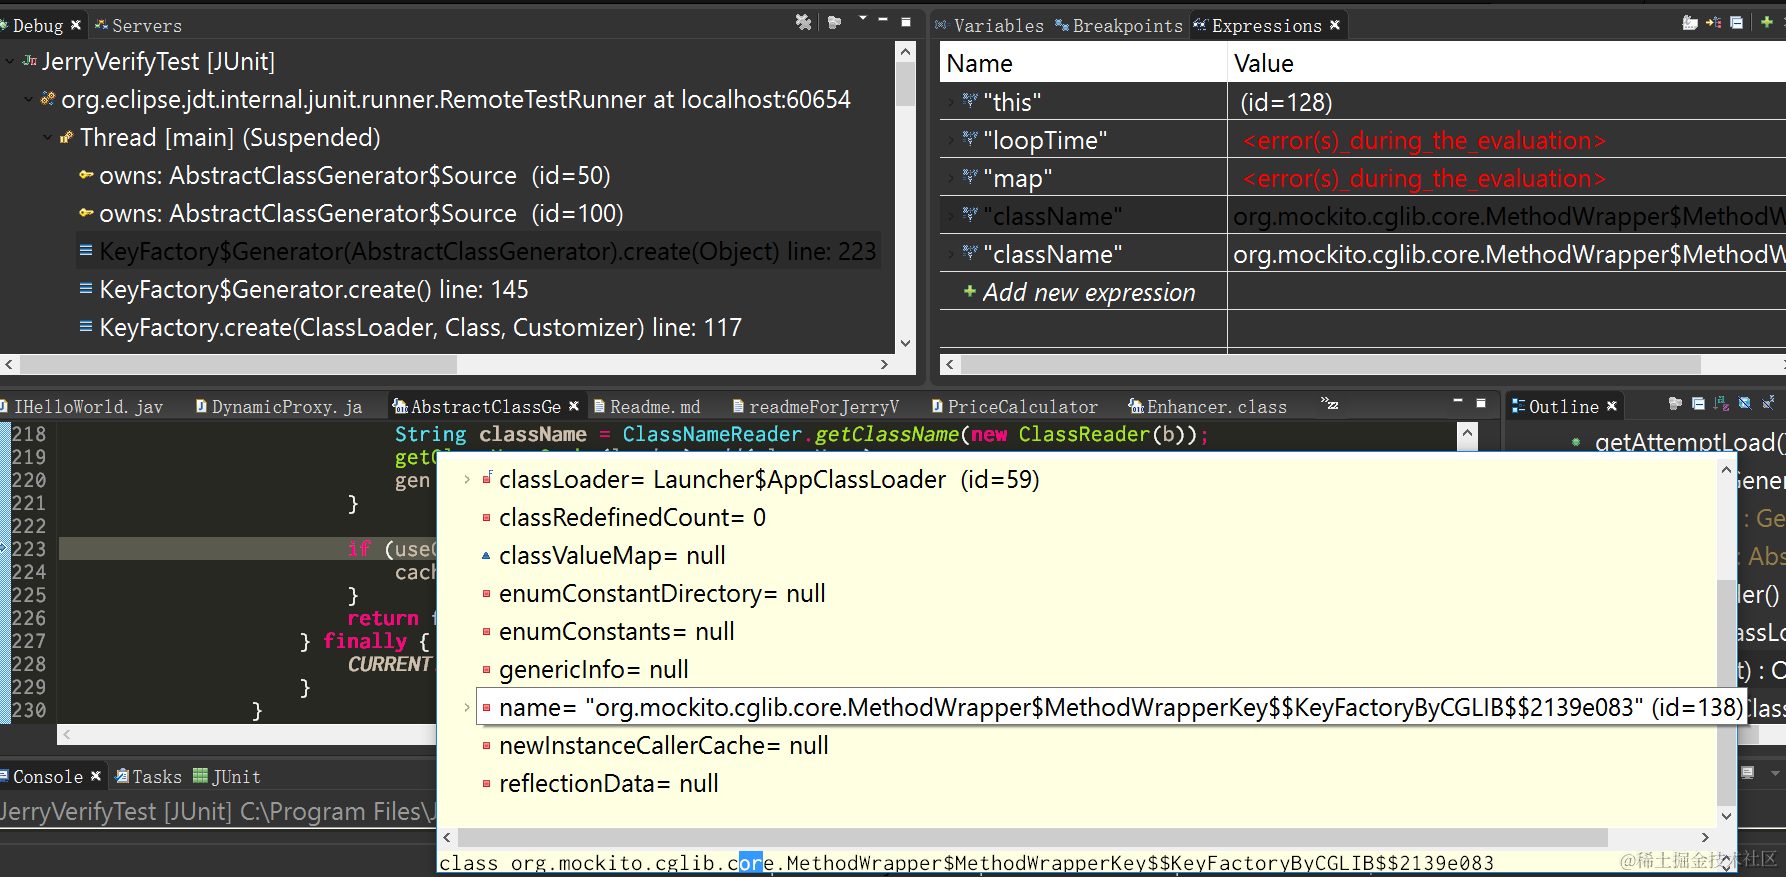Open DynamicProxy.java editor tab

click(279, 407)
